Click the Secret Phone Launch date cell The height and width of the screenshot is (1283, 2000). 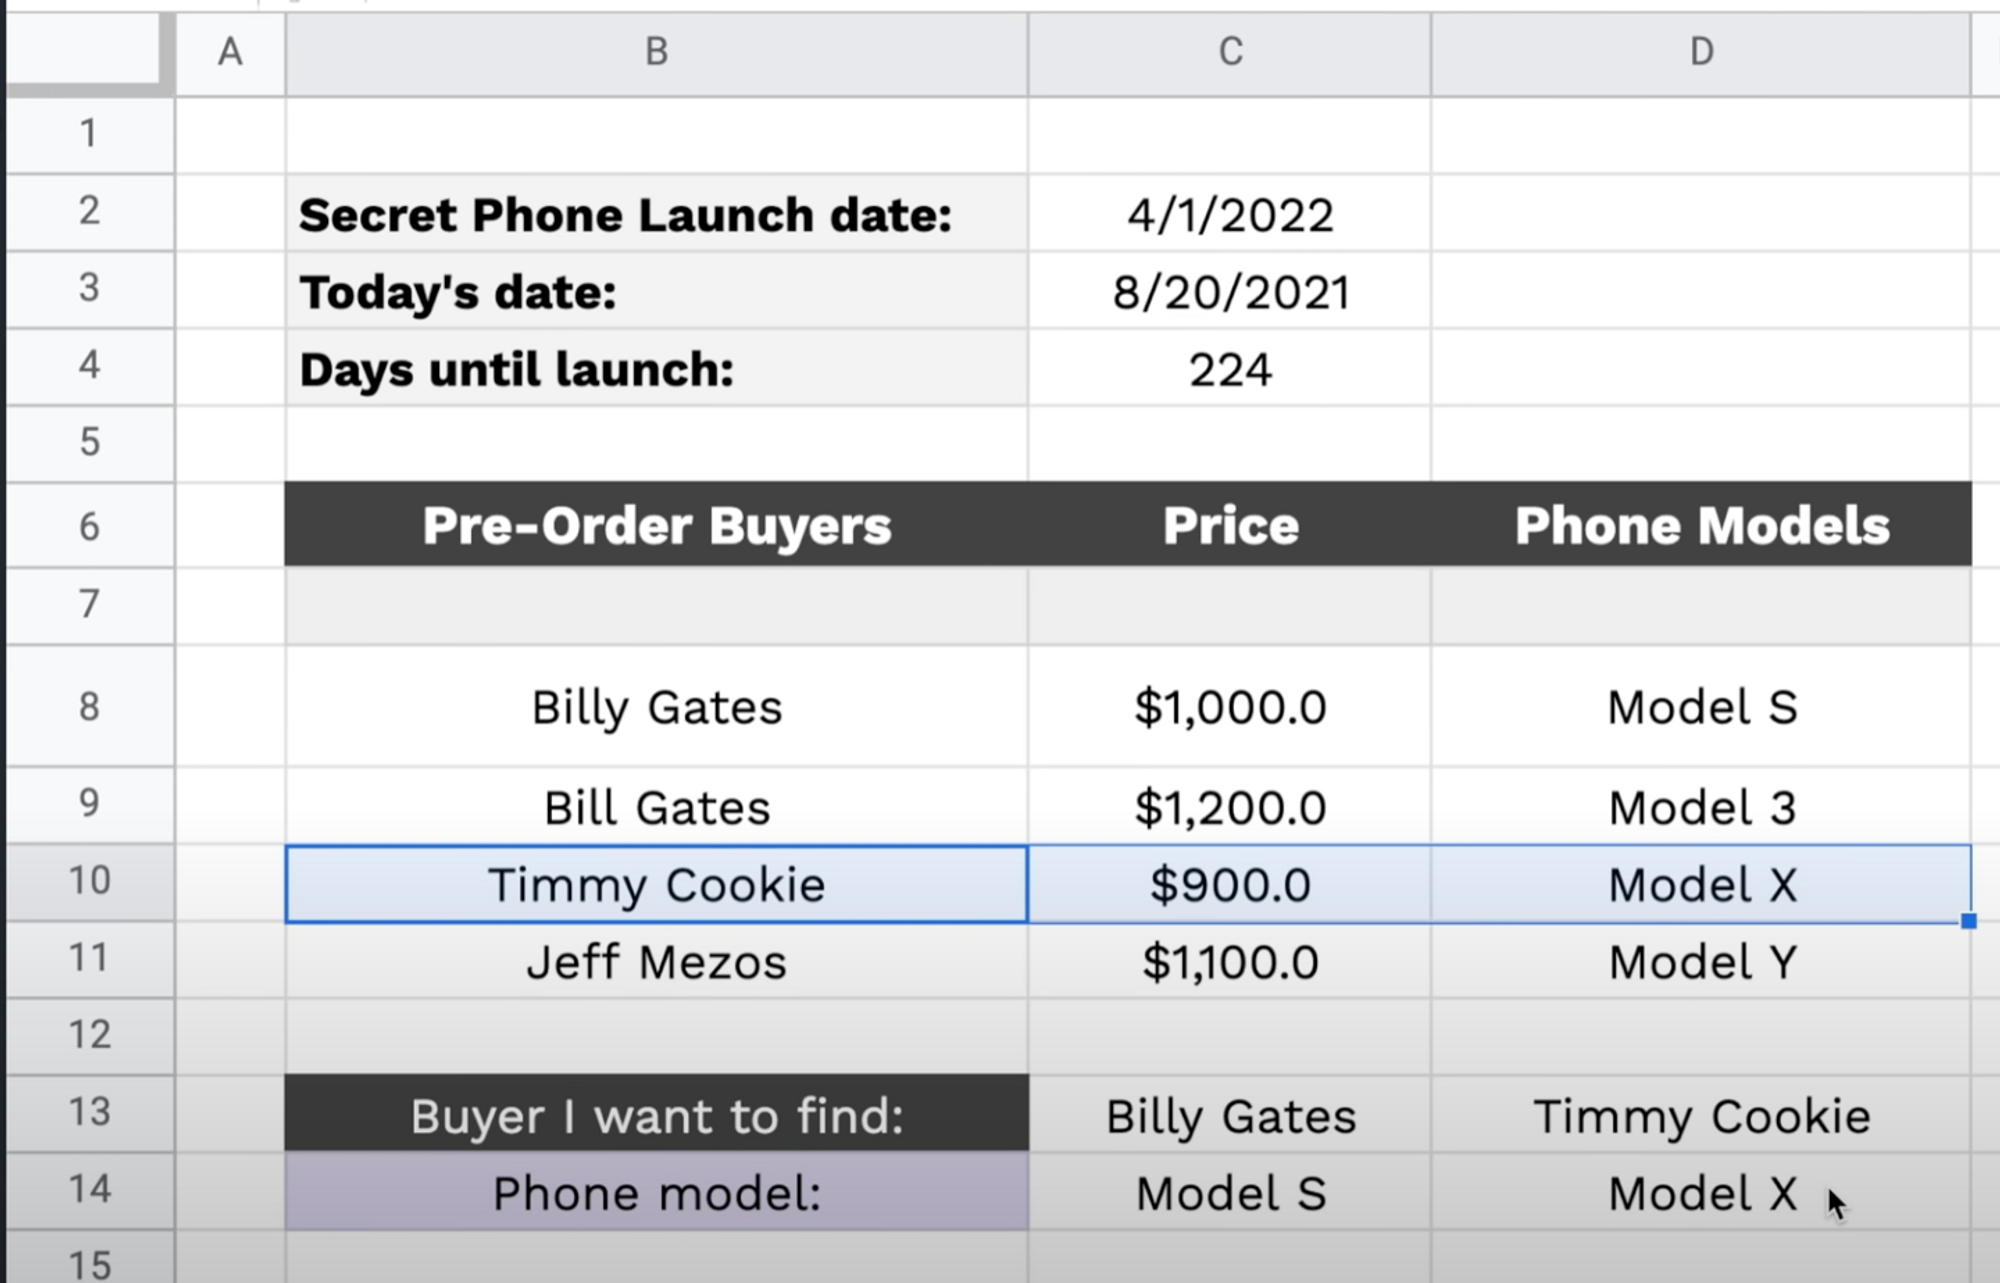click(655, 213)
